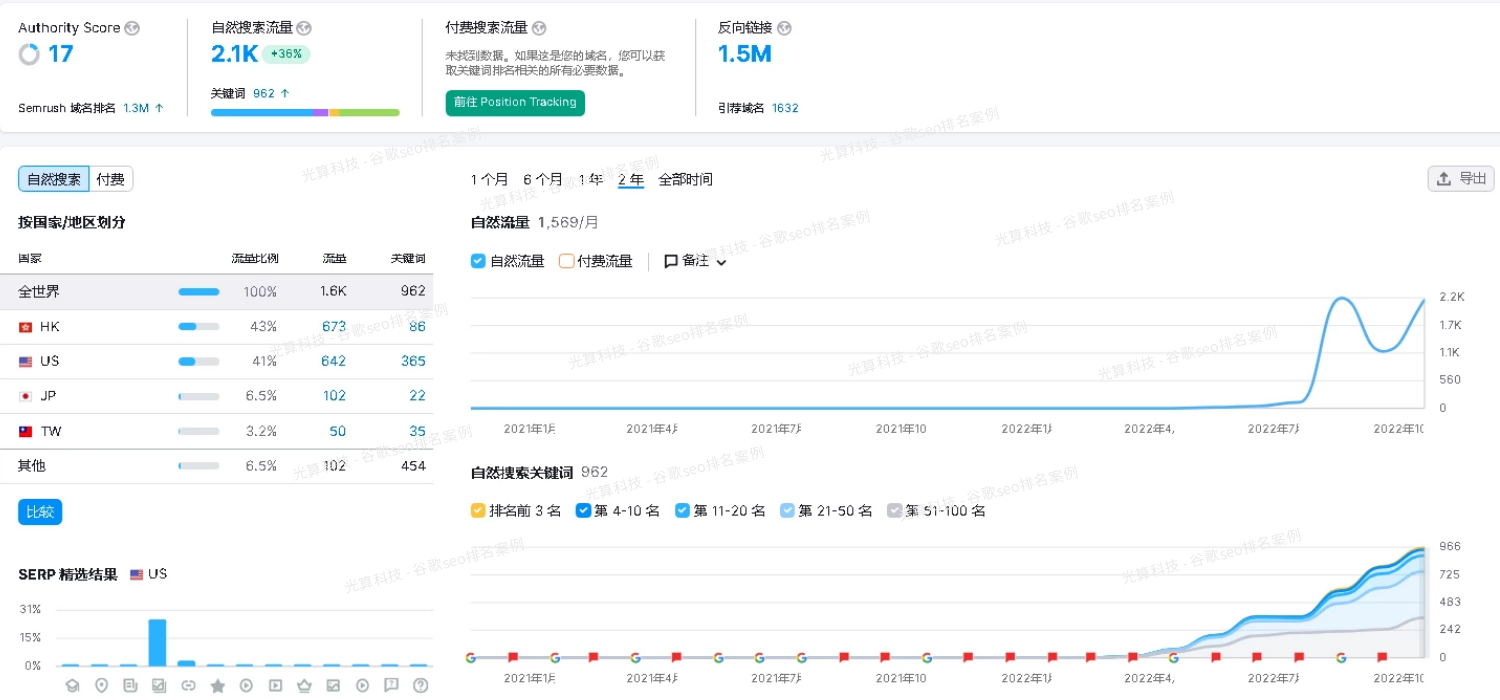Switch to the 付费 tab
The image size is (1500, 700).
[111, 179]
